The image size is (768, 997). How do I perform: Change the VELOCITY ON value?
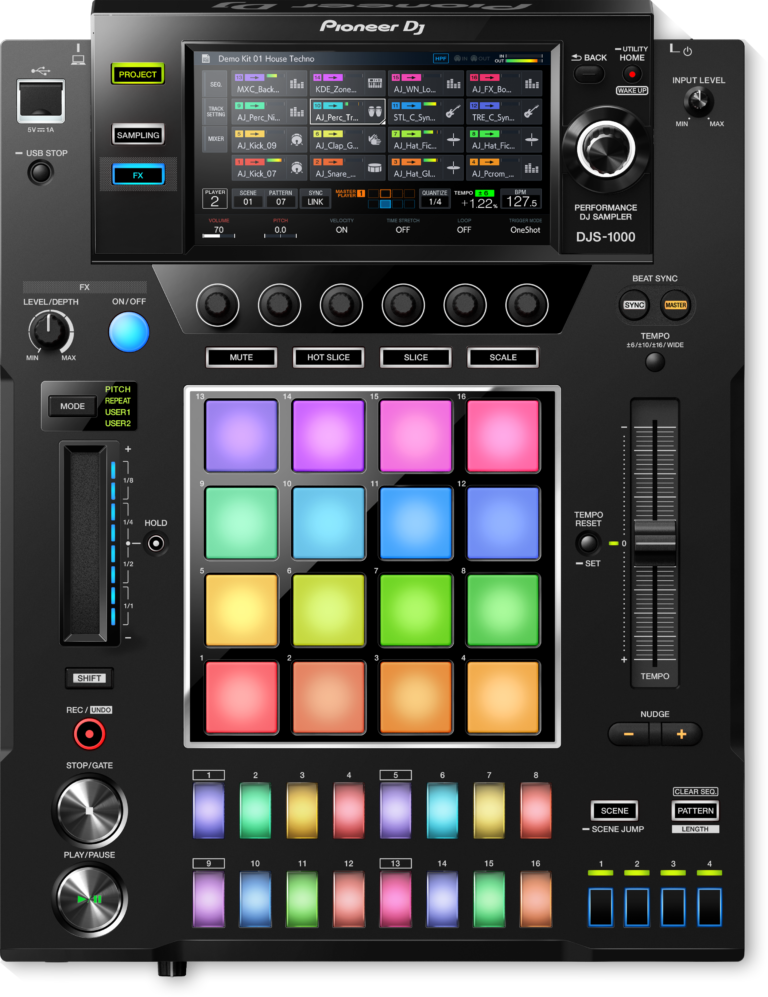[x=341, y=230]
